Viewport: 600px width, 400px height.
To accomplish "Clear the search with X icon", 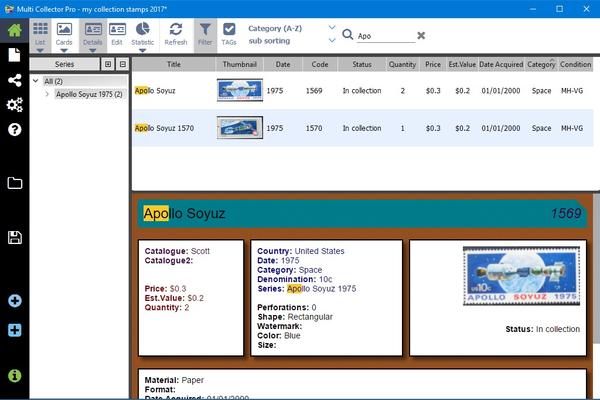I will 421,36.
